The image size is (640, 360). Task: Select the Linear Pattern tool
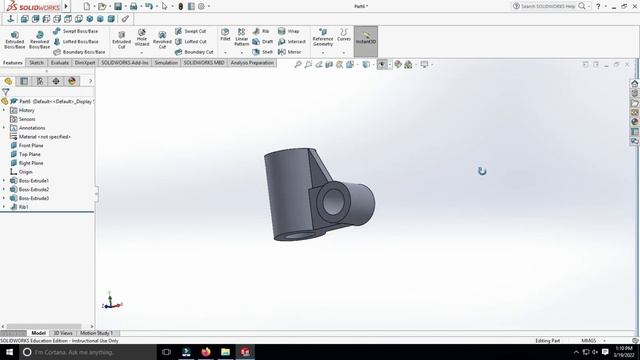(x=242, y=37)
